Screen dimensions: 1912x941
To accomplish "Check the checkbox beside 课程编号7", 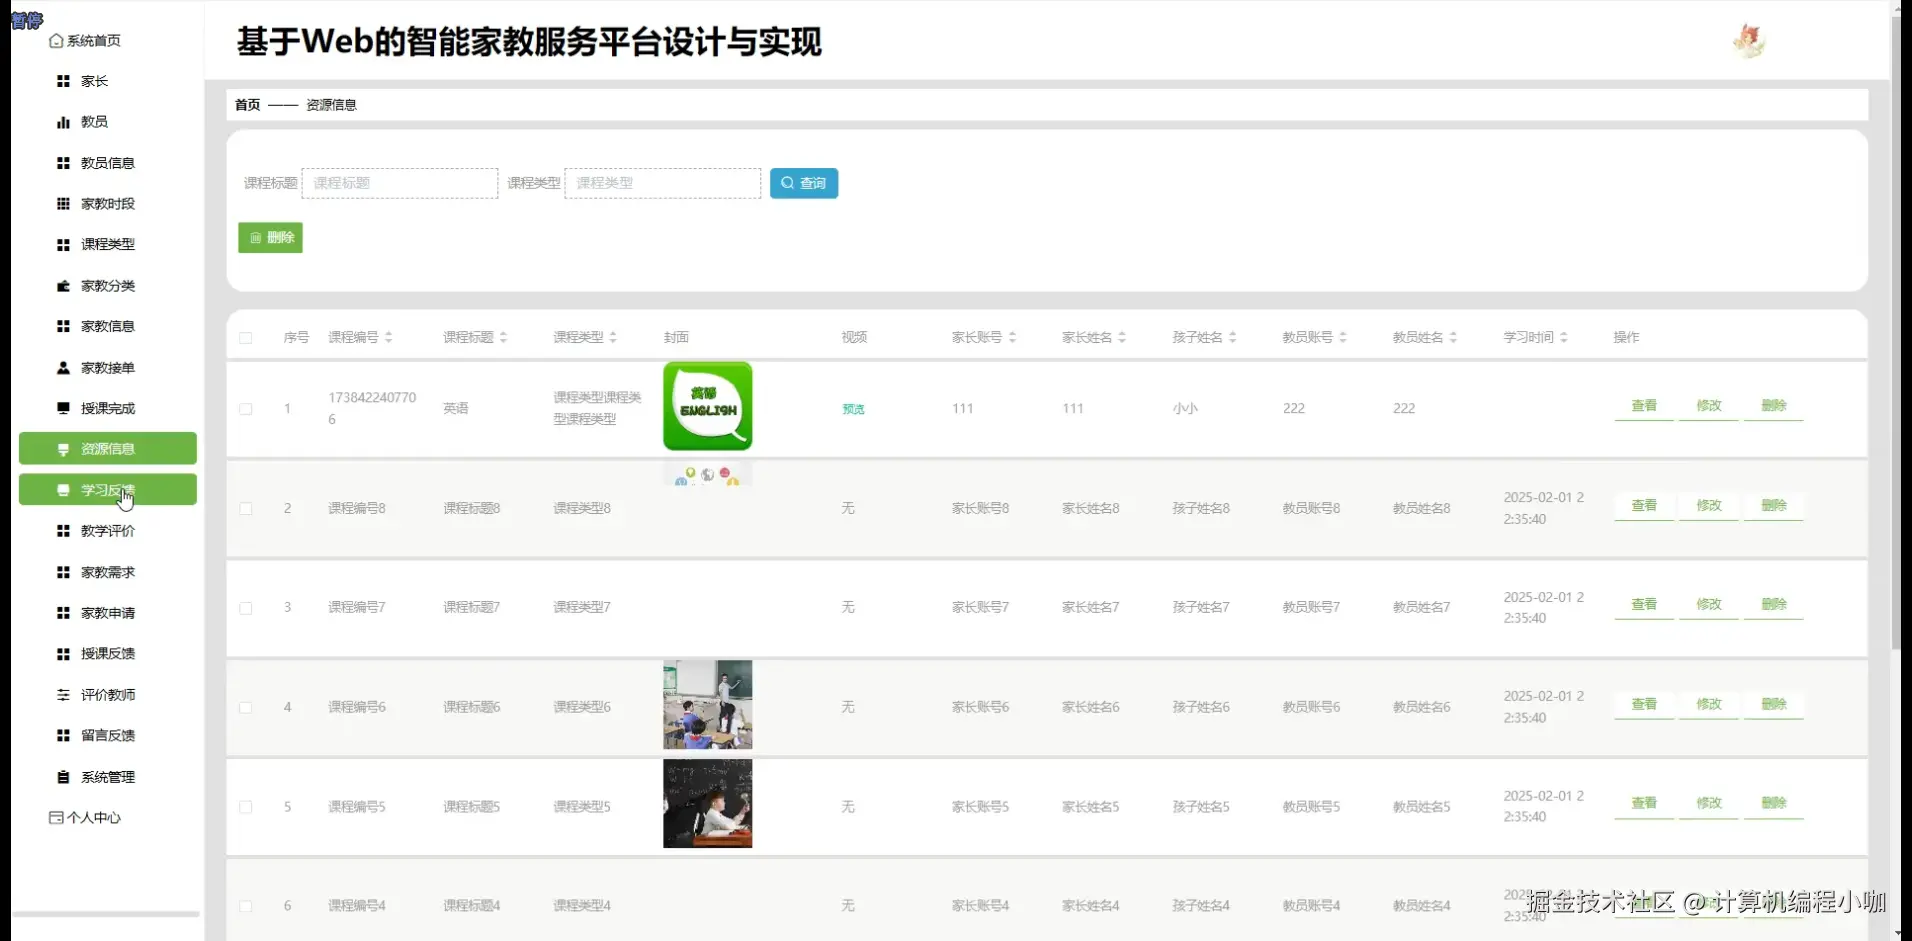I will [x=246, y=608].
